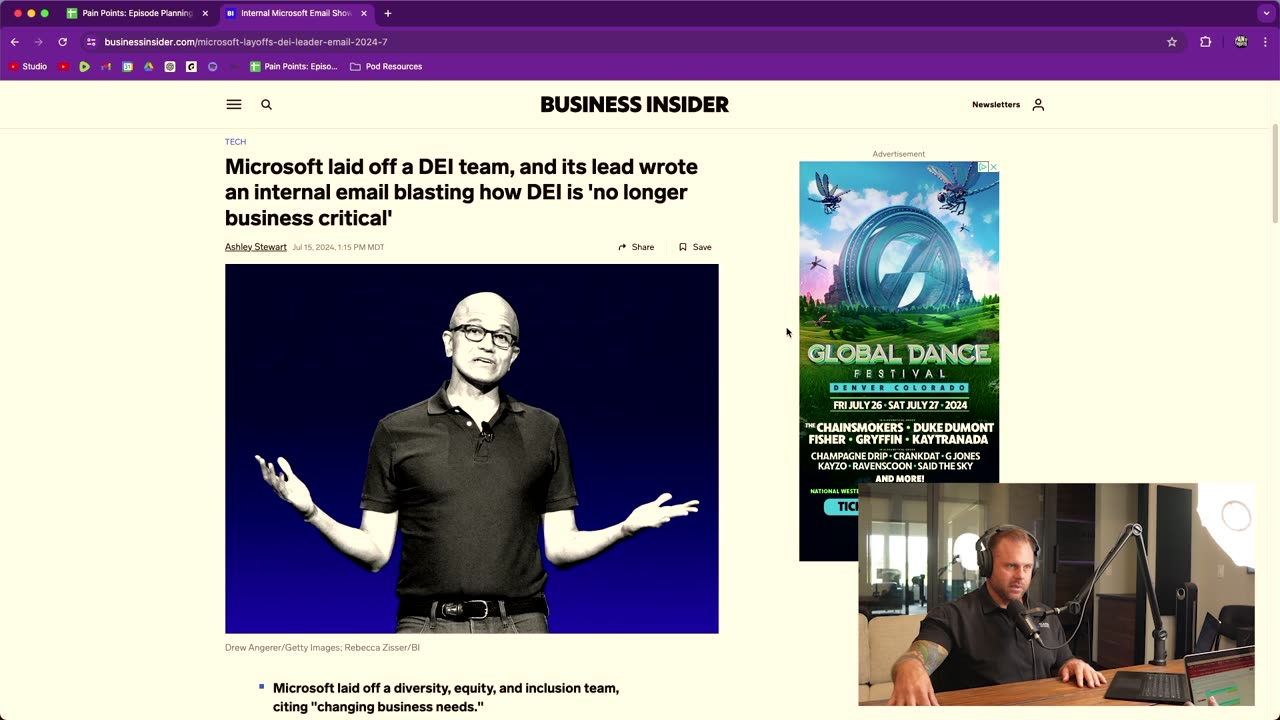
Task: Select the Internal Microsoft Email Show tab
Action: pyautogui.click(x=296, y=13)
